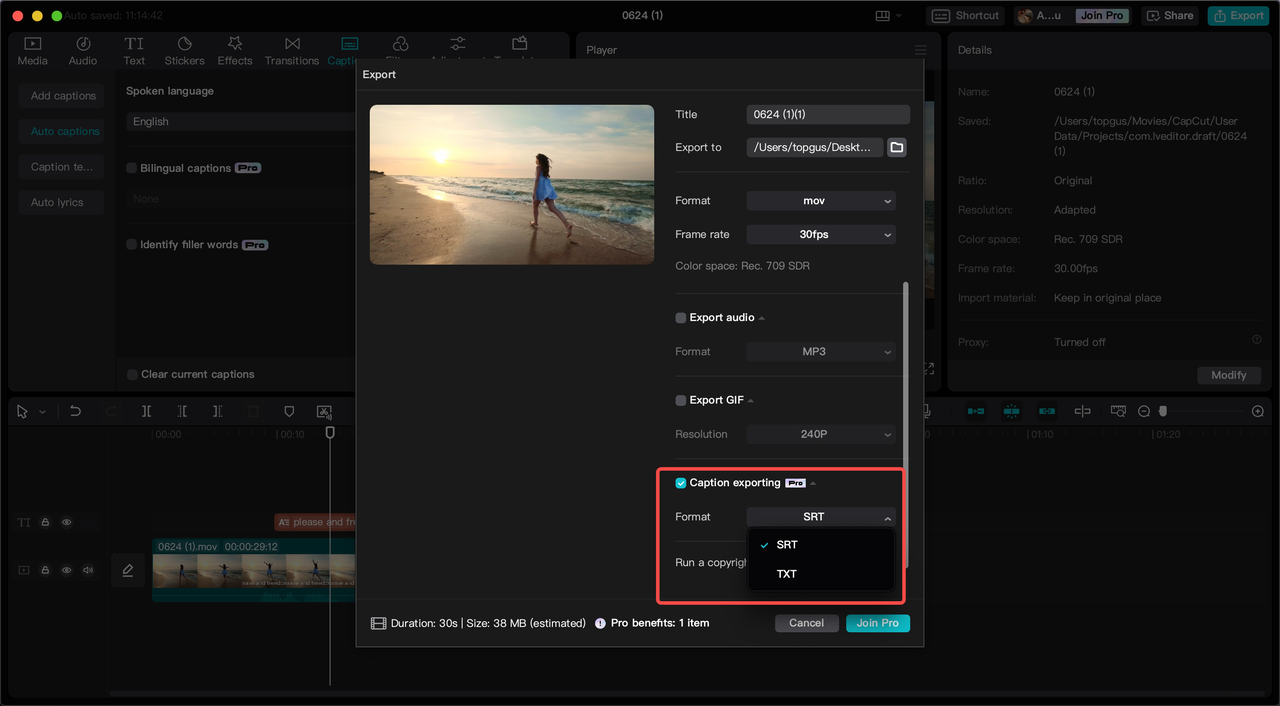Viewport: 1280px width, 706px height.
Task: Click the pencil edit icon beside video track
Action: [x=128, y=570]
